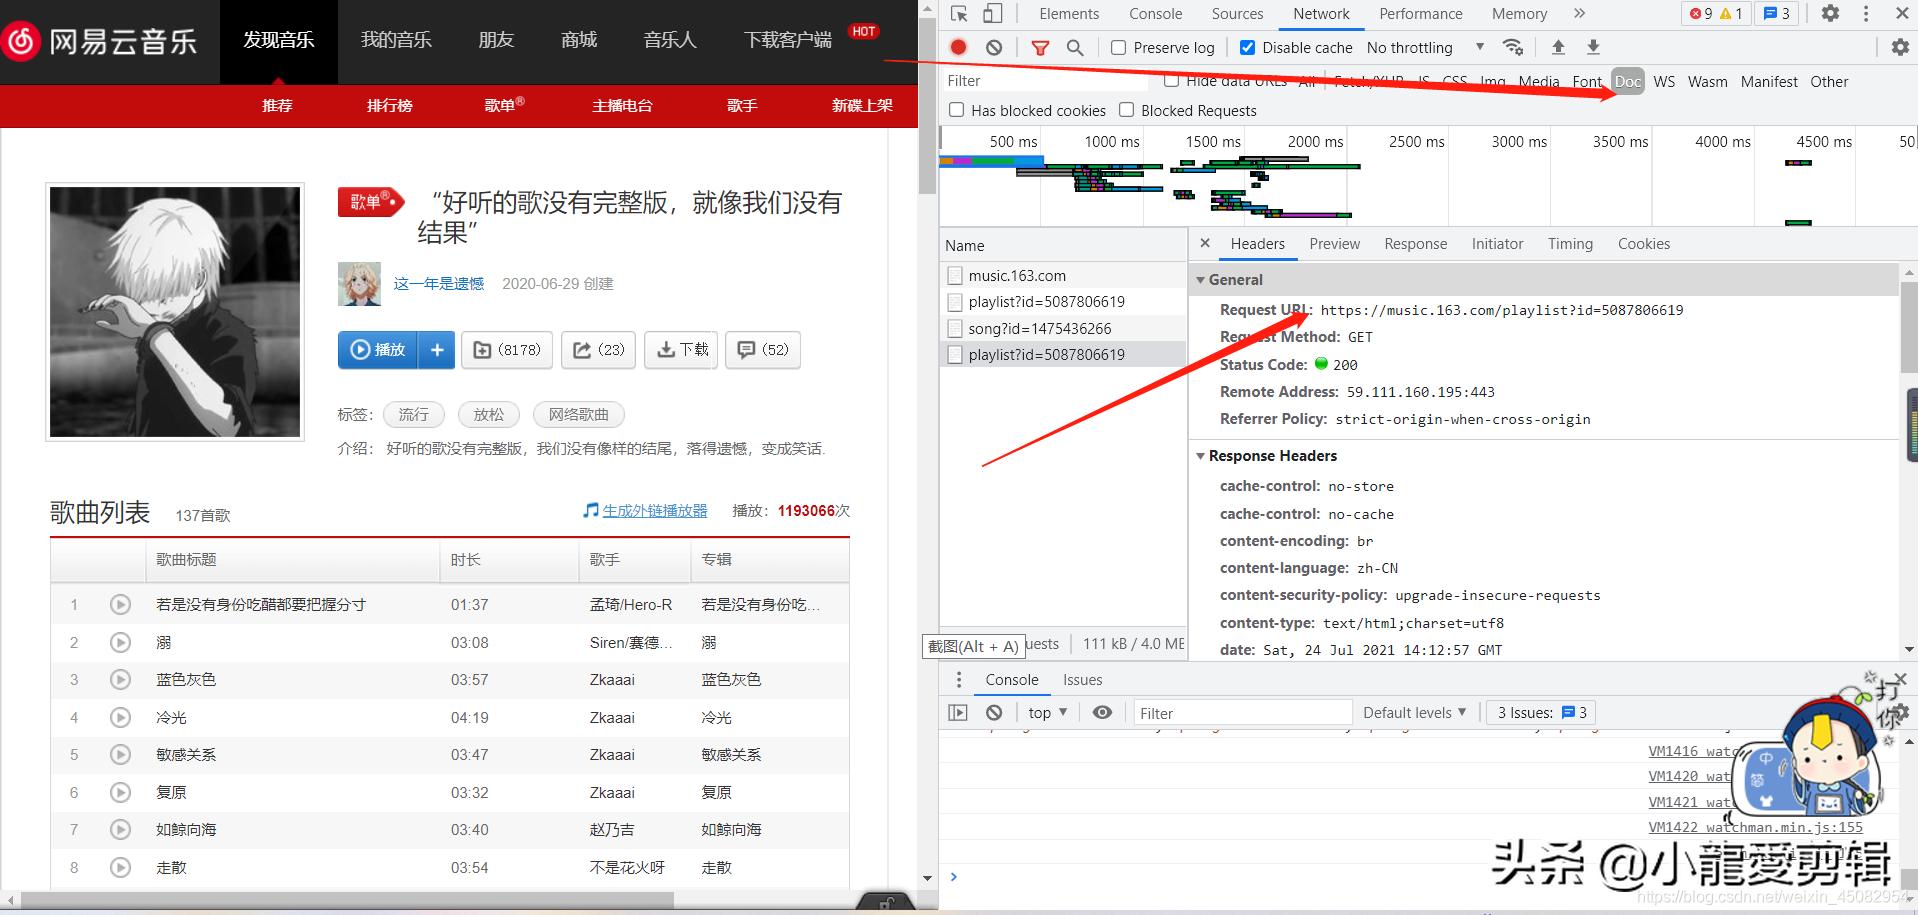Stop recording the network log
This screenshot has height=915, width=1918.
(x=958, y=47)
